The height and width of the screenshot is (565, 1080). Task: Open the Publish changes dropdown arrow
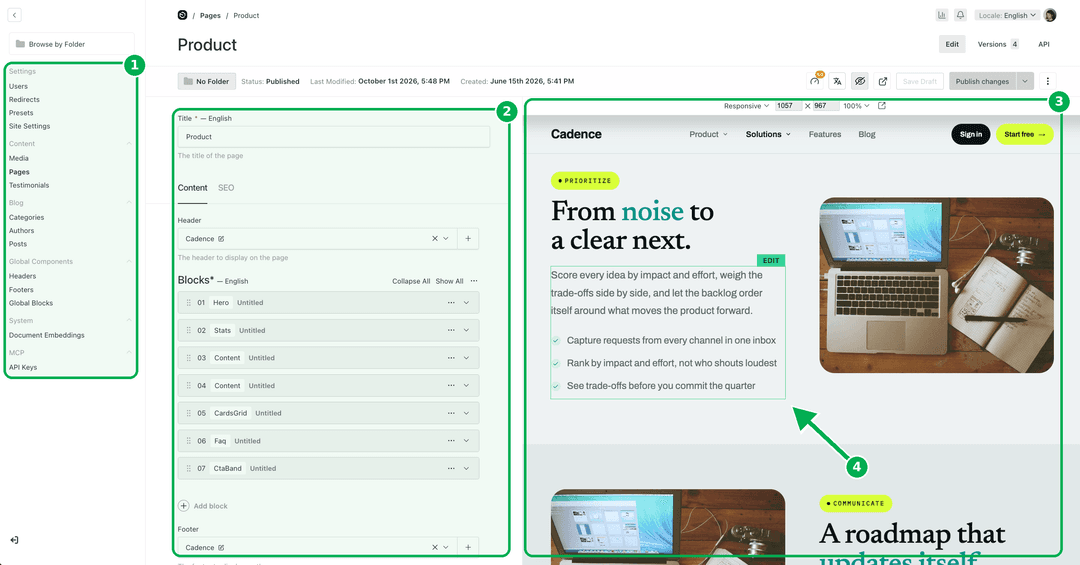[1025, 81]
